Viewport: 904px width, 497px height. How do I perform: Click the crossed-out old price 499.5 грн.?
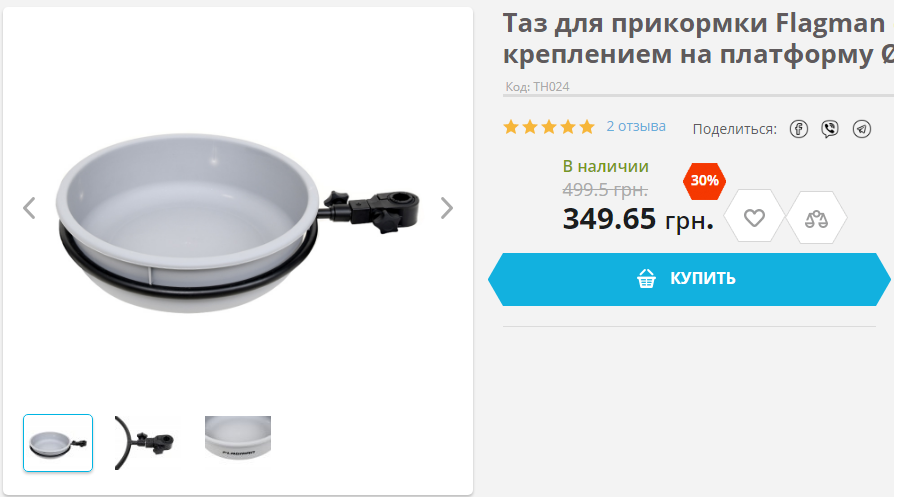click(605, 189)
